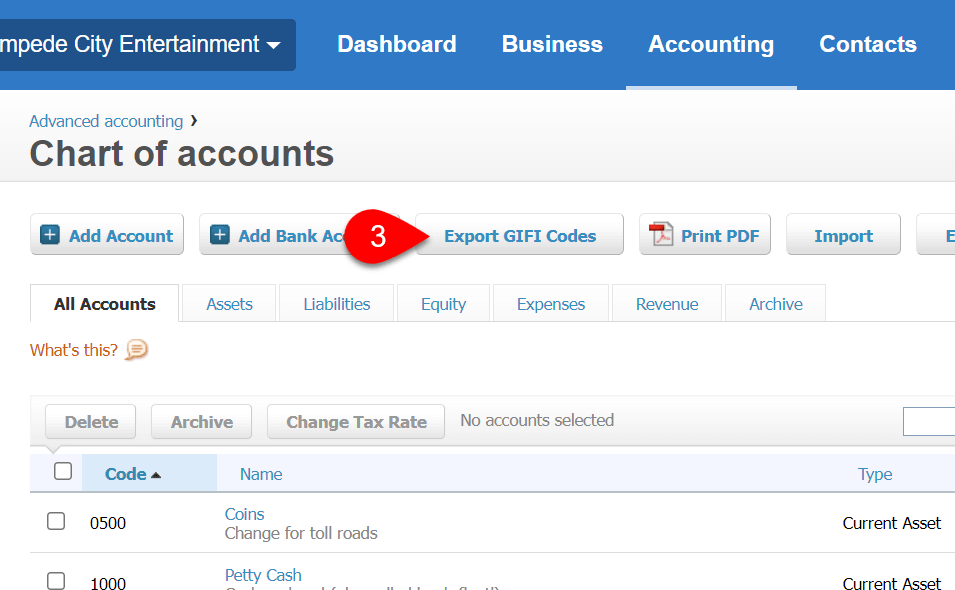Navigate to the Contacts section
Image resolution: width=955 pixels, height=590 pixels.
[x=867, y=44]
